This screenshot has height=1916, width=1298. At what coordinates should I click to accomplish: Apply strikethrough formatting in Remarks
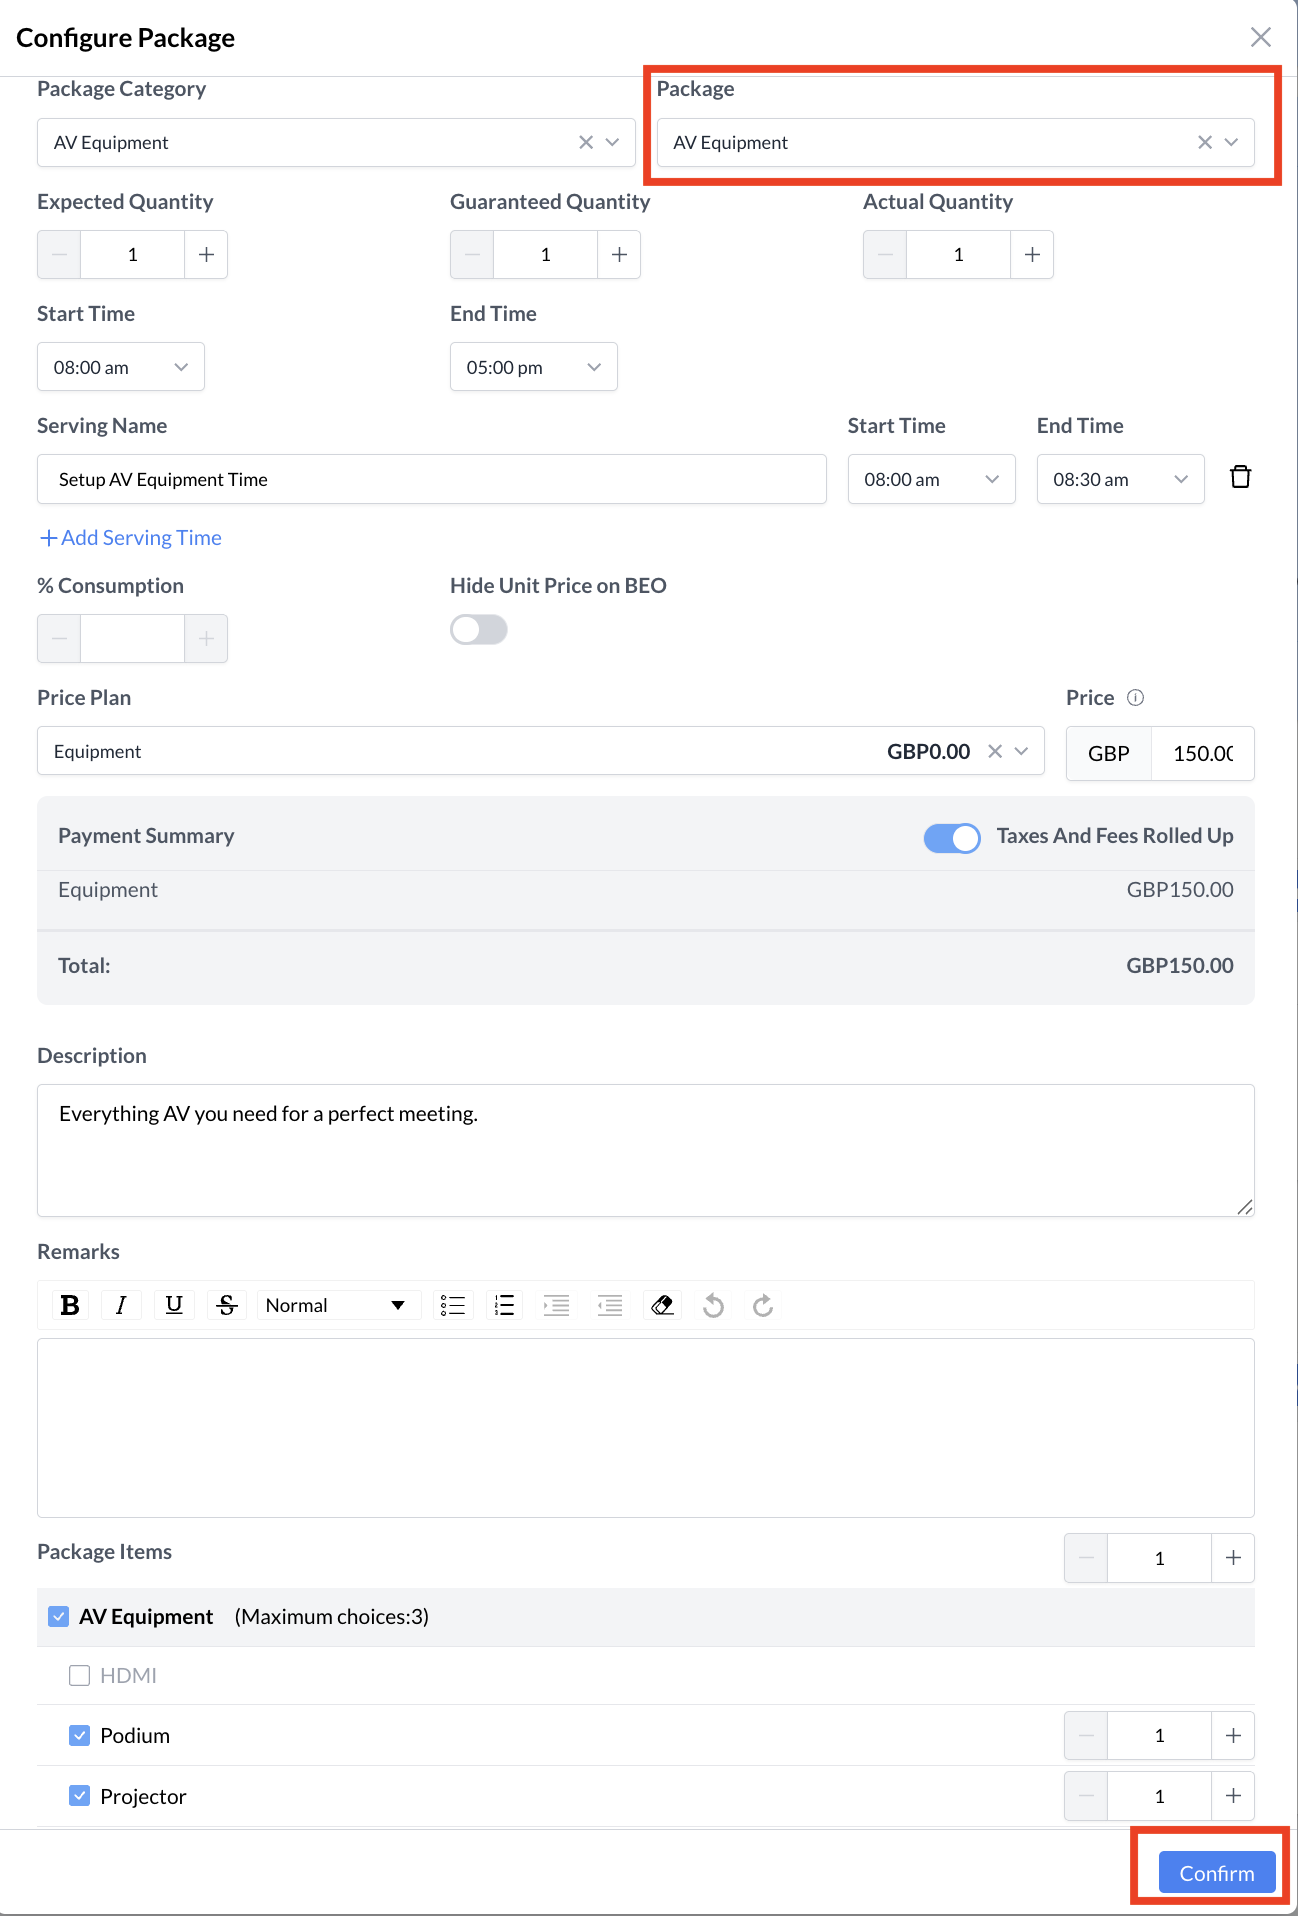click(x=227, y=1305)
